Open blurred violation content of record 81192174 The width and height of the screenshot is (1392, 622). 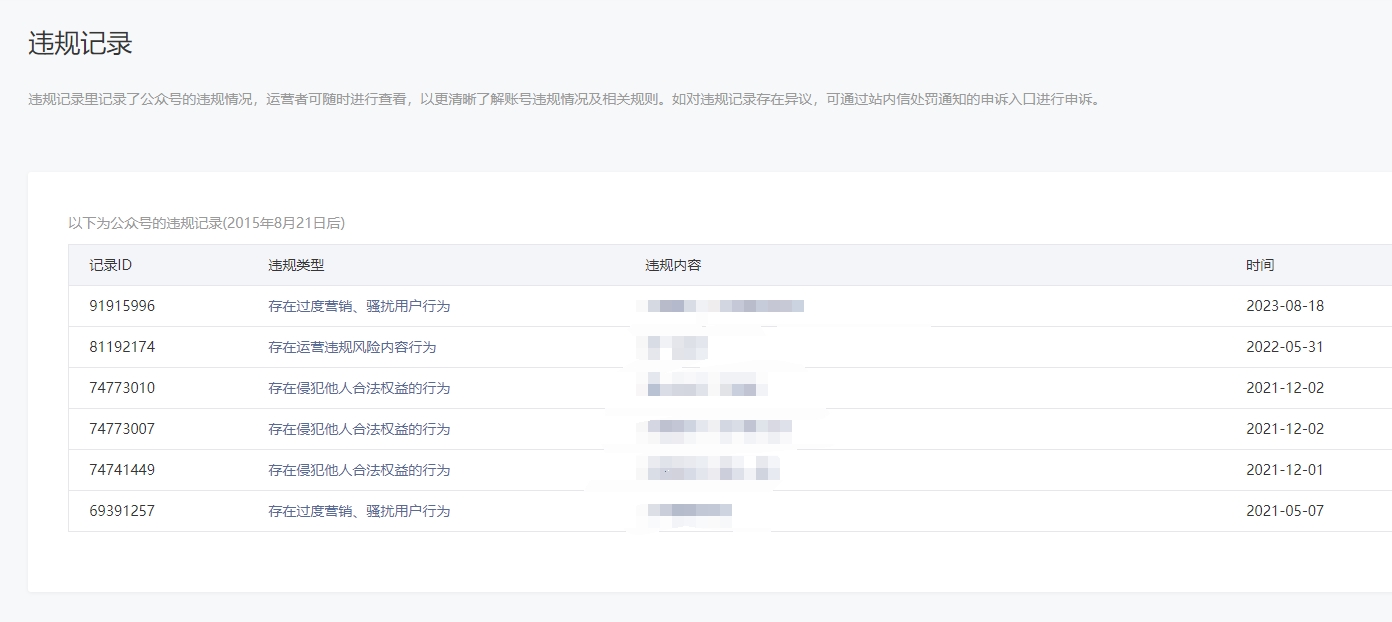coord(678,347)
